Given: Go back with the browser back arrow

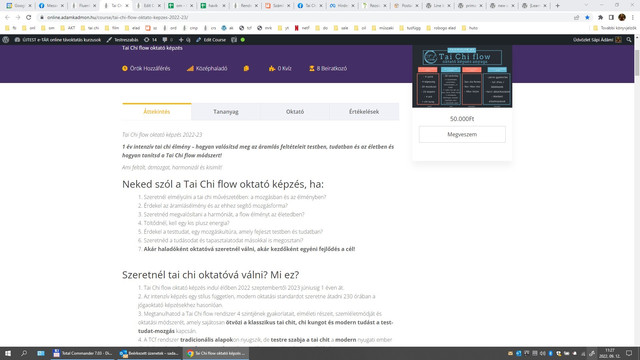Looking at the screenshot, I should click(7, 17).
